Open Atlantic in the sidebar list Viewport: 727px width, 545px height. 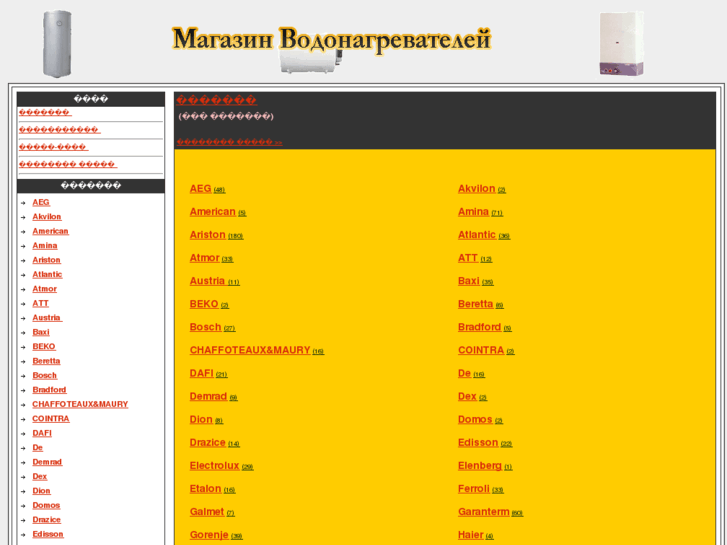pyautogui.click(x=47, y=274)
